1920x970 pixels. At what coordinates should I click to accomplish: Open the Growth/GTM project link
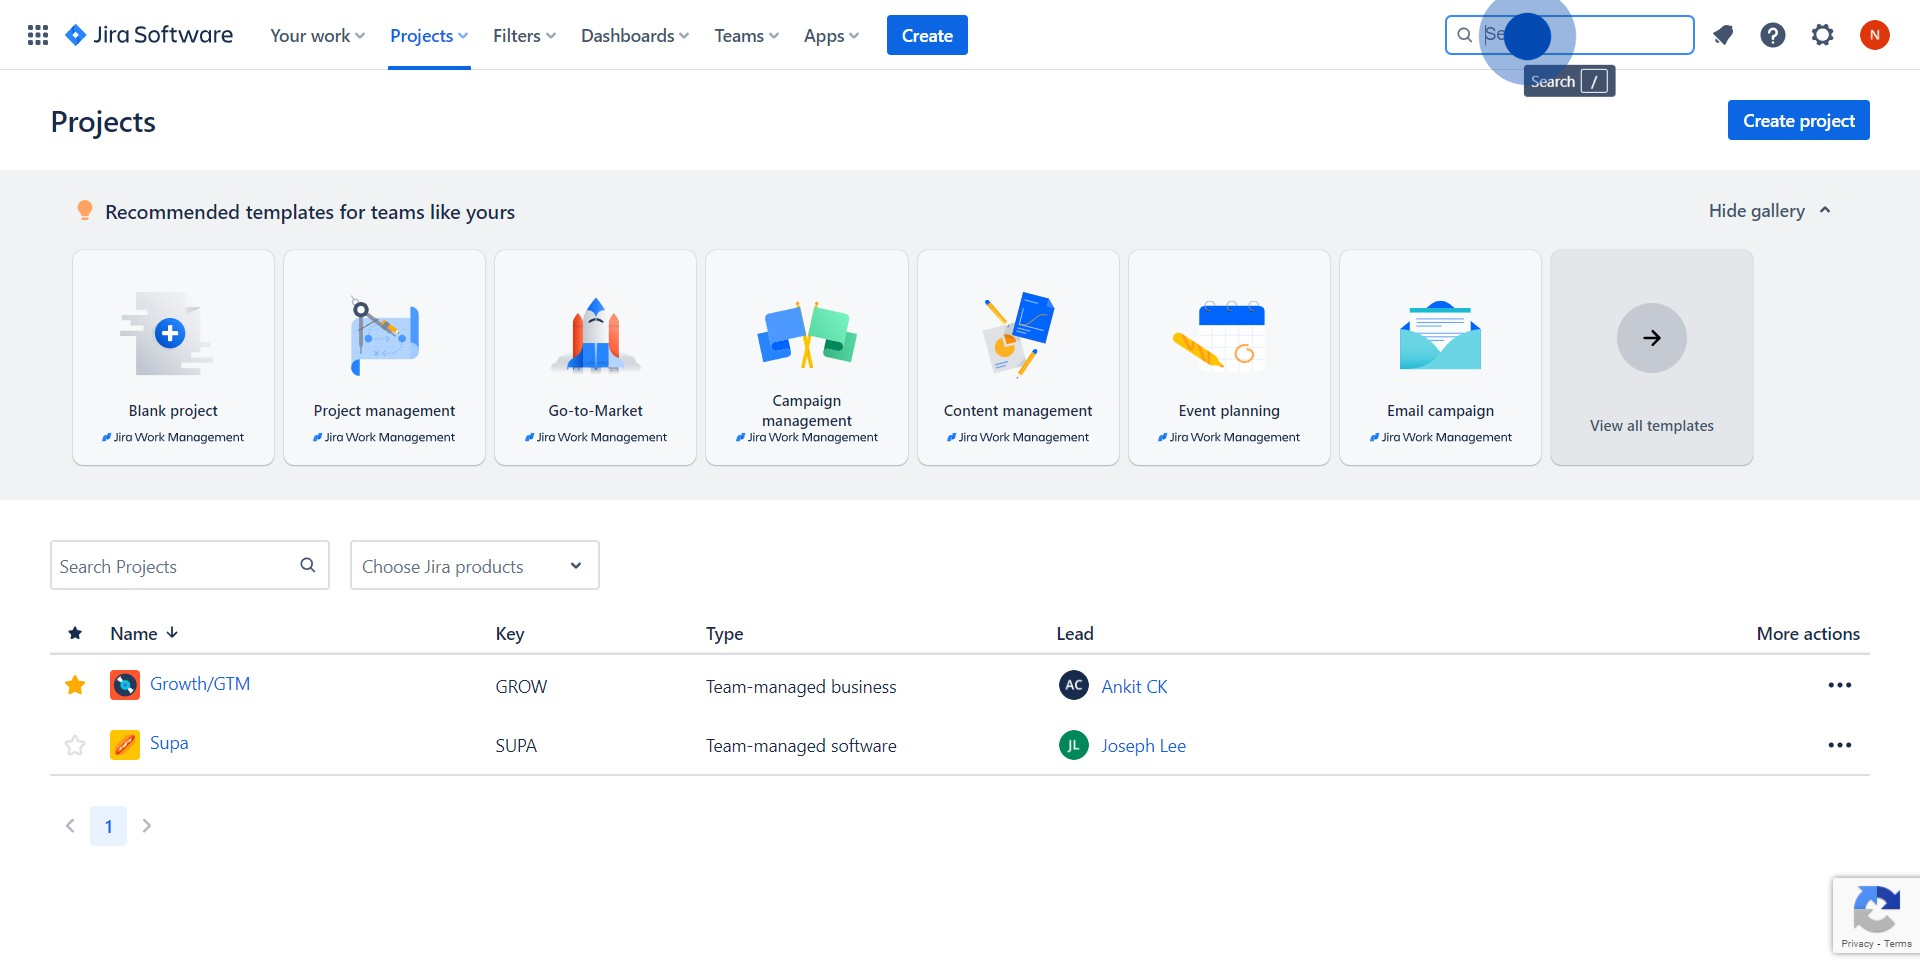click(200, 684)
